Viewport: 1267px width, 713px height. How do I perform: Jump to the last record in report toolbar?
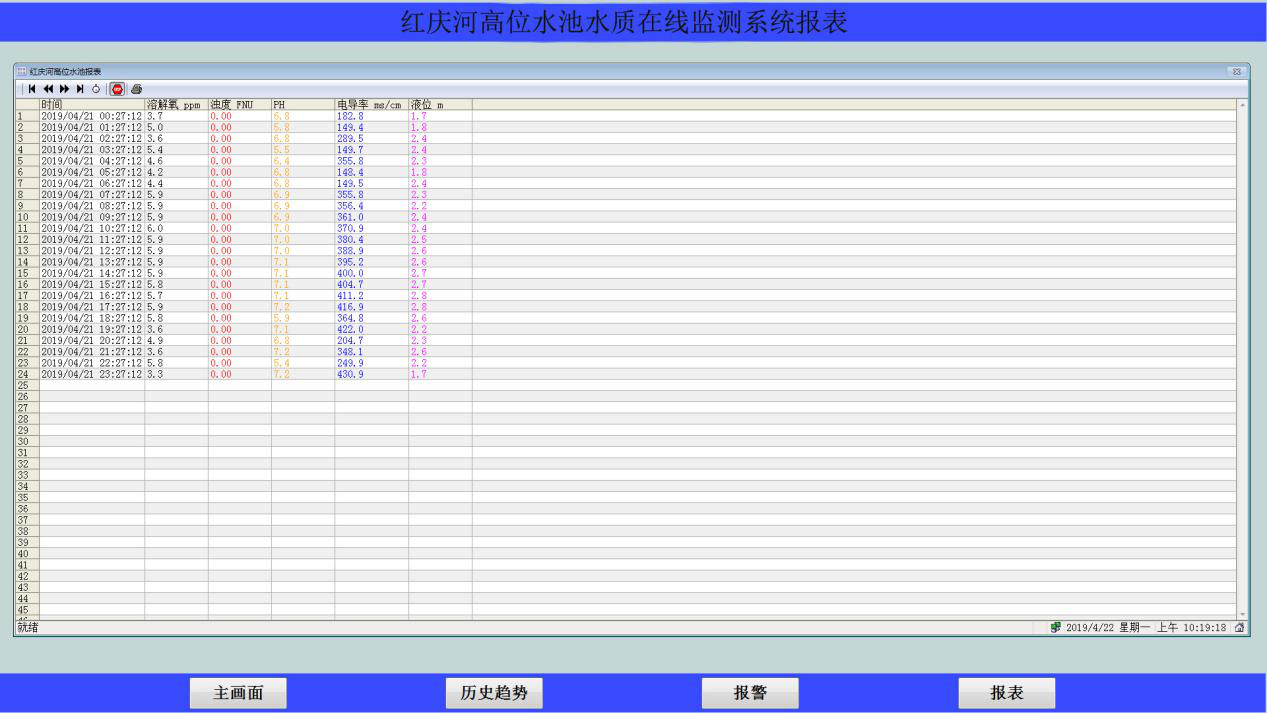click(80, 89)
